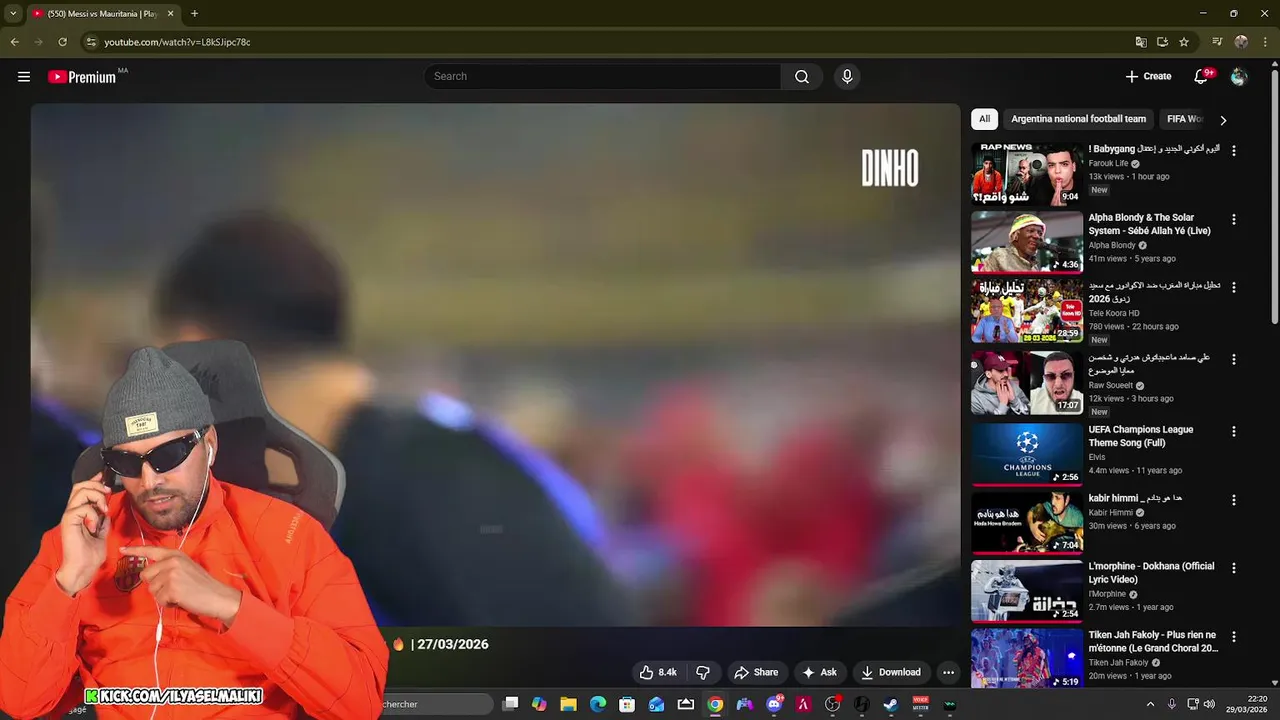Screen dimensions: 1280x720
Task: Open UEFA Champions League Theme thumbnail
Action: (1027, 454)
